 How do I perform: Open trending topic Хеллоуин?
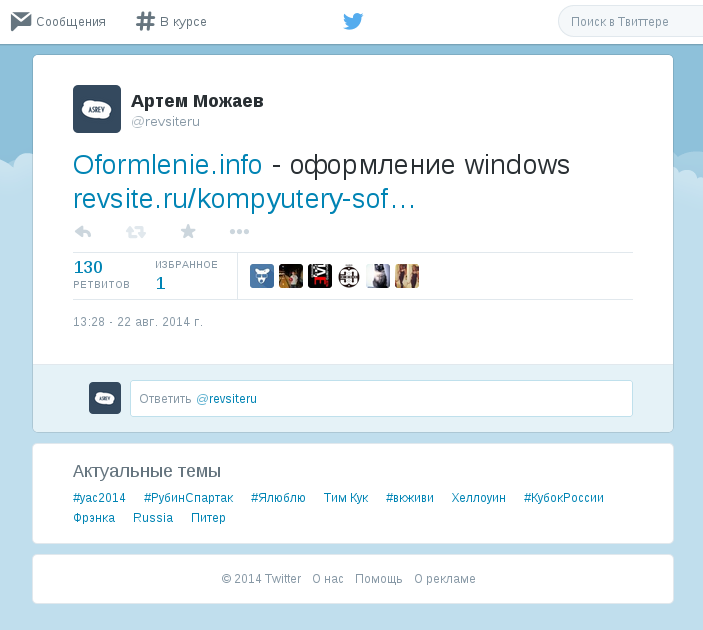click(478, 498)
